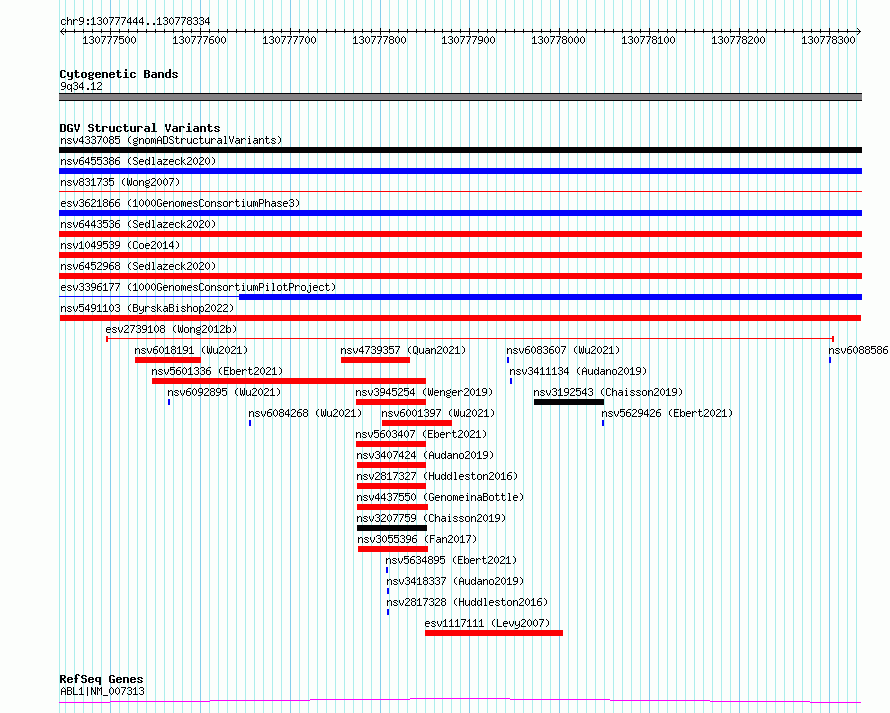Click the black bar under nsv3207759
This screenshot has height=713, width=890.
392,528
